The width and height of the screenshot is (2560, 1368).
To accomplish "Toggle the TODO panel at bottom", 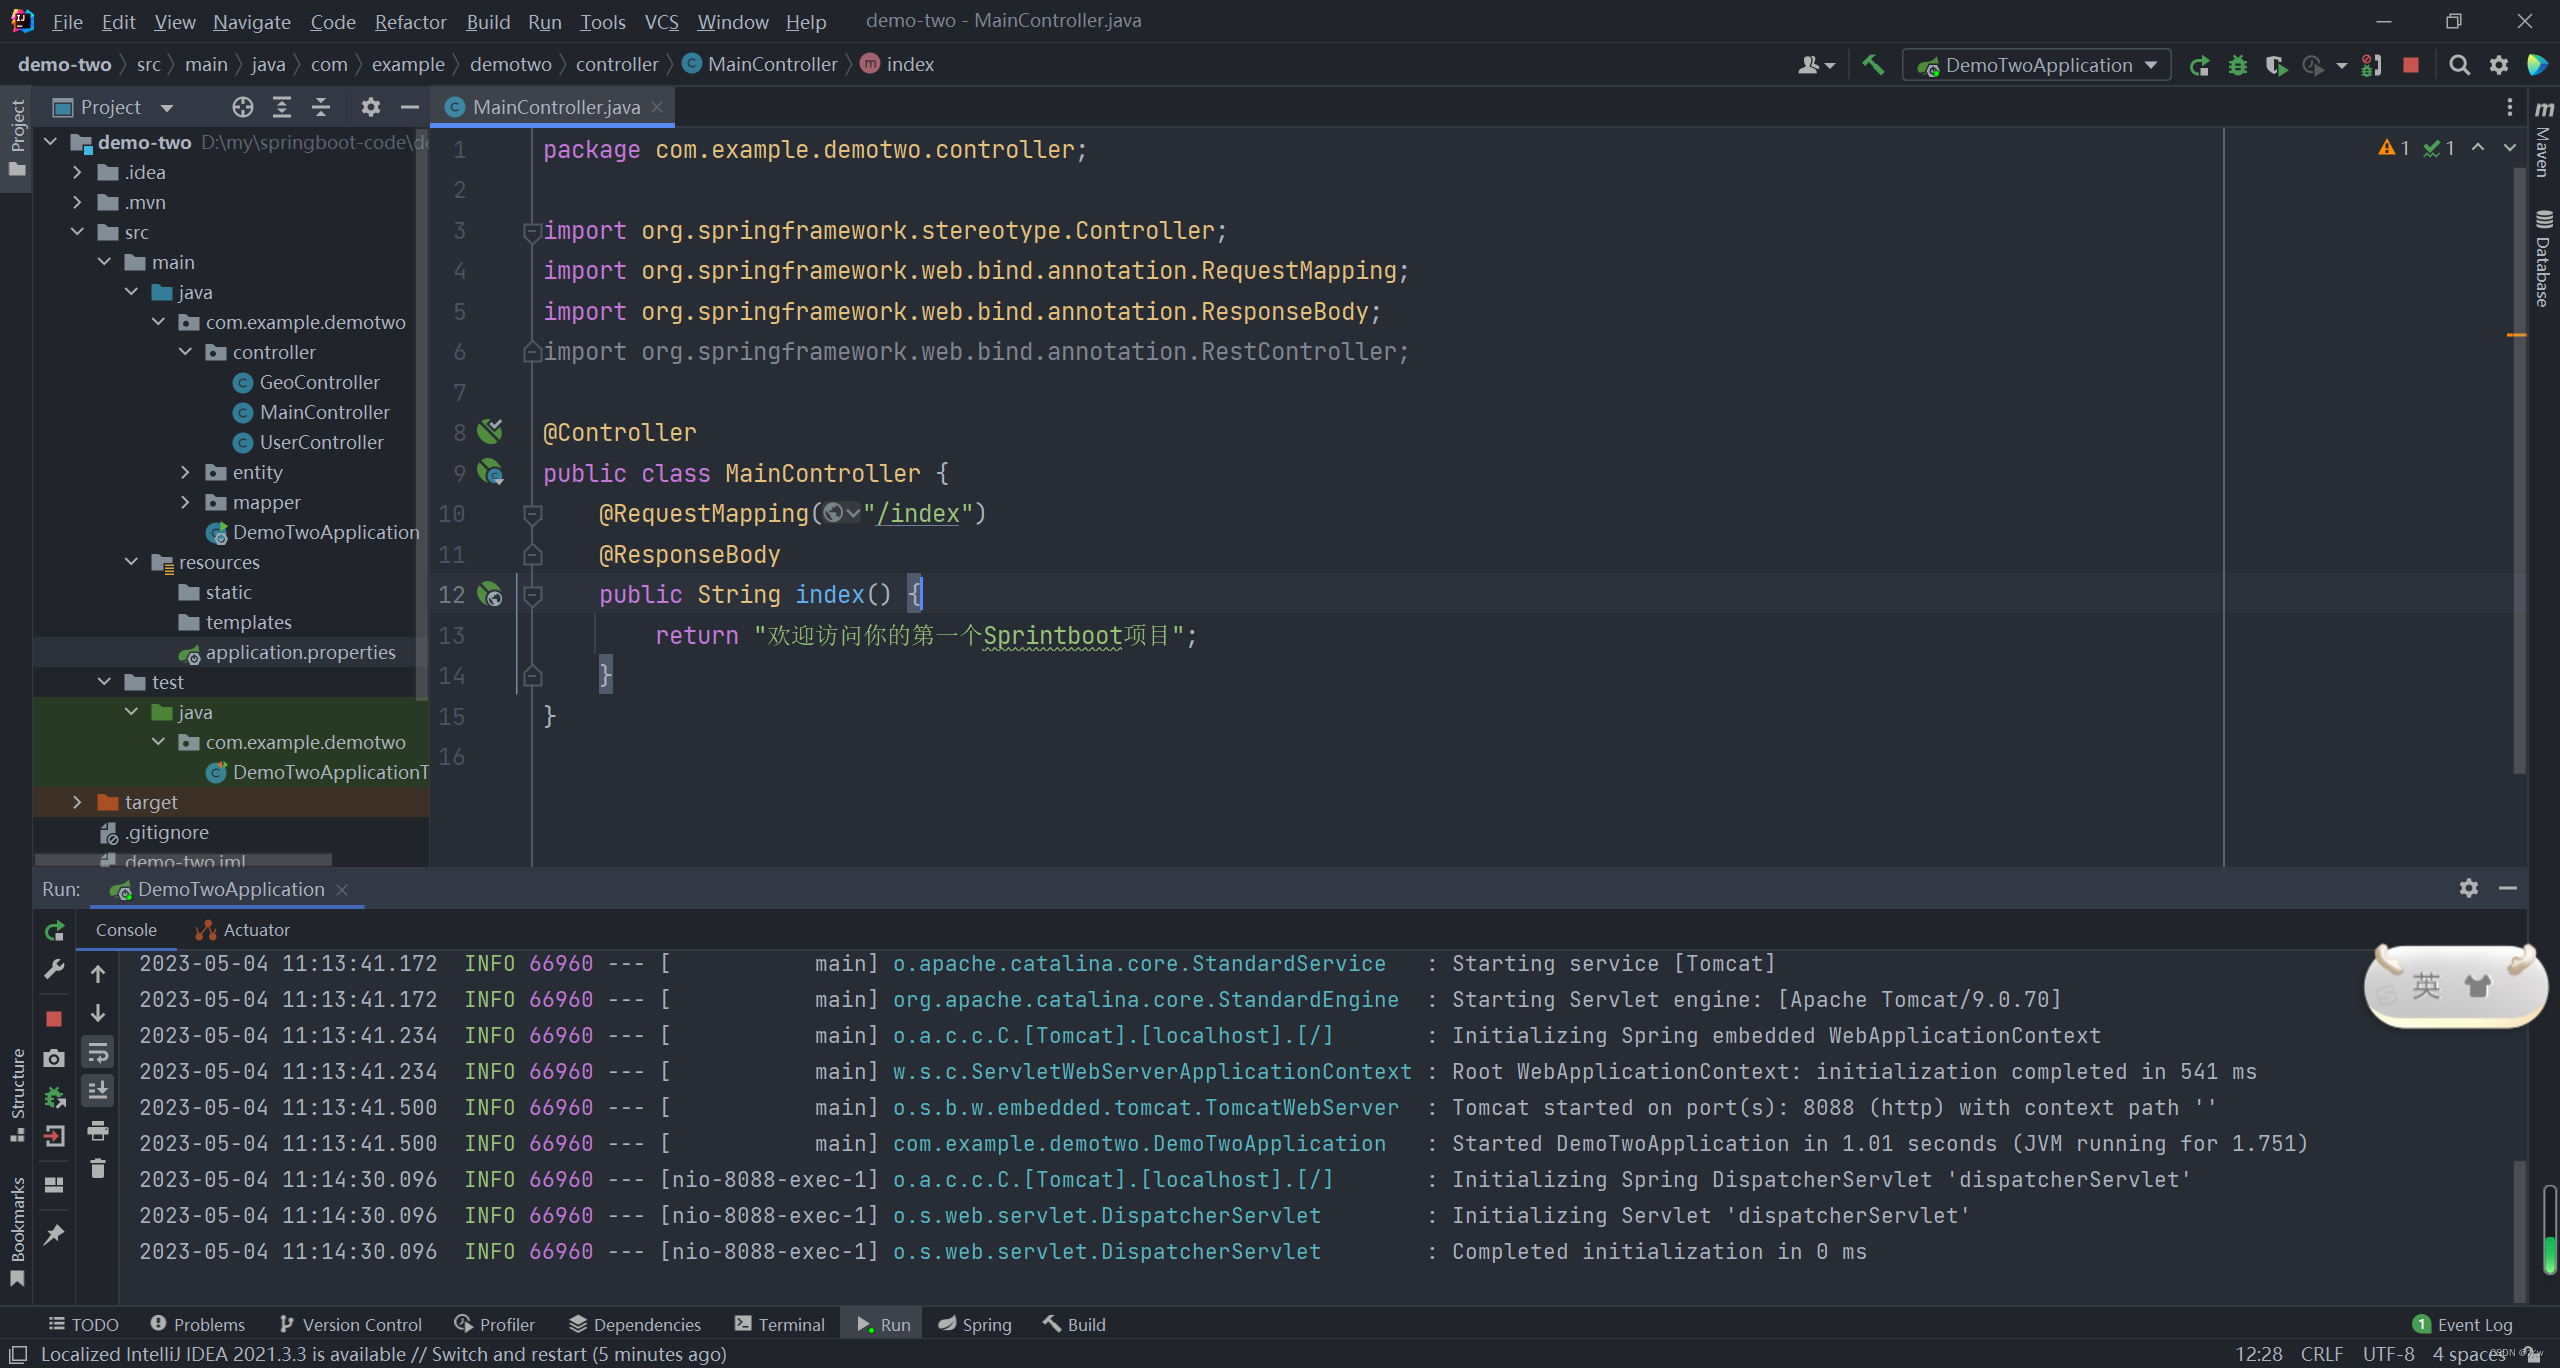I will (x=80, y=1324).
